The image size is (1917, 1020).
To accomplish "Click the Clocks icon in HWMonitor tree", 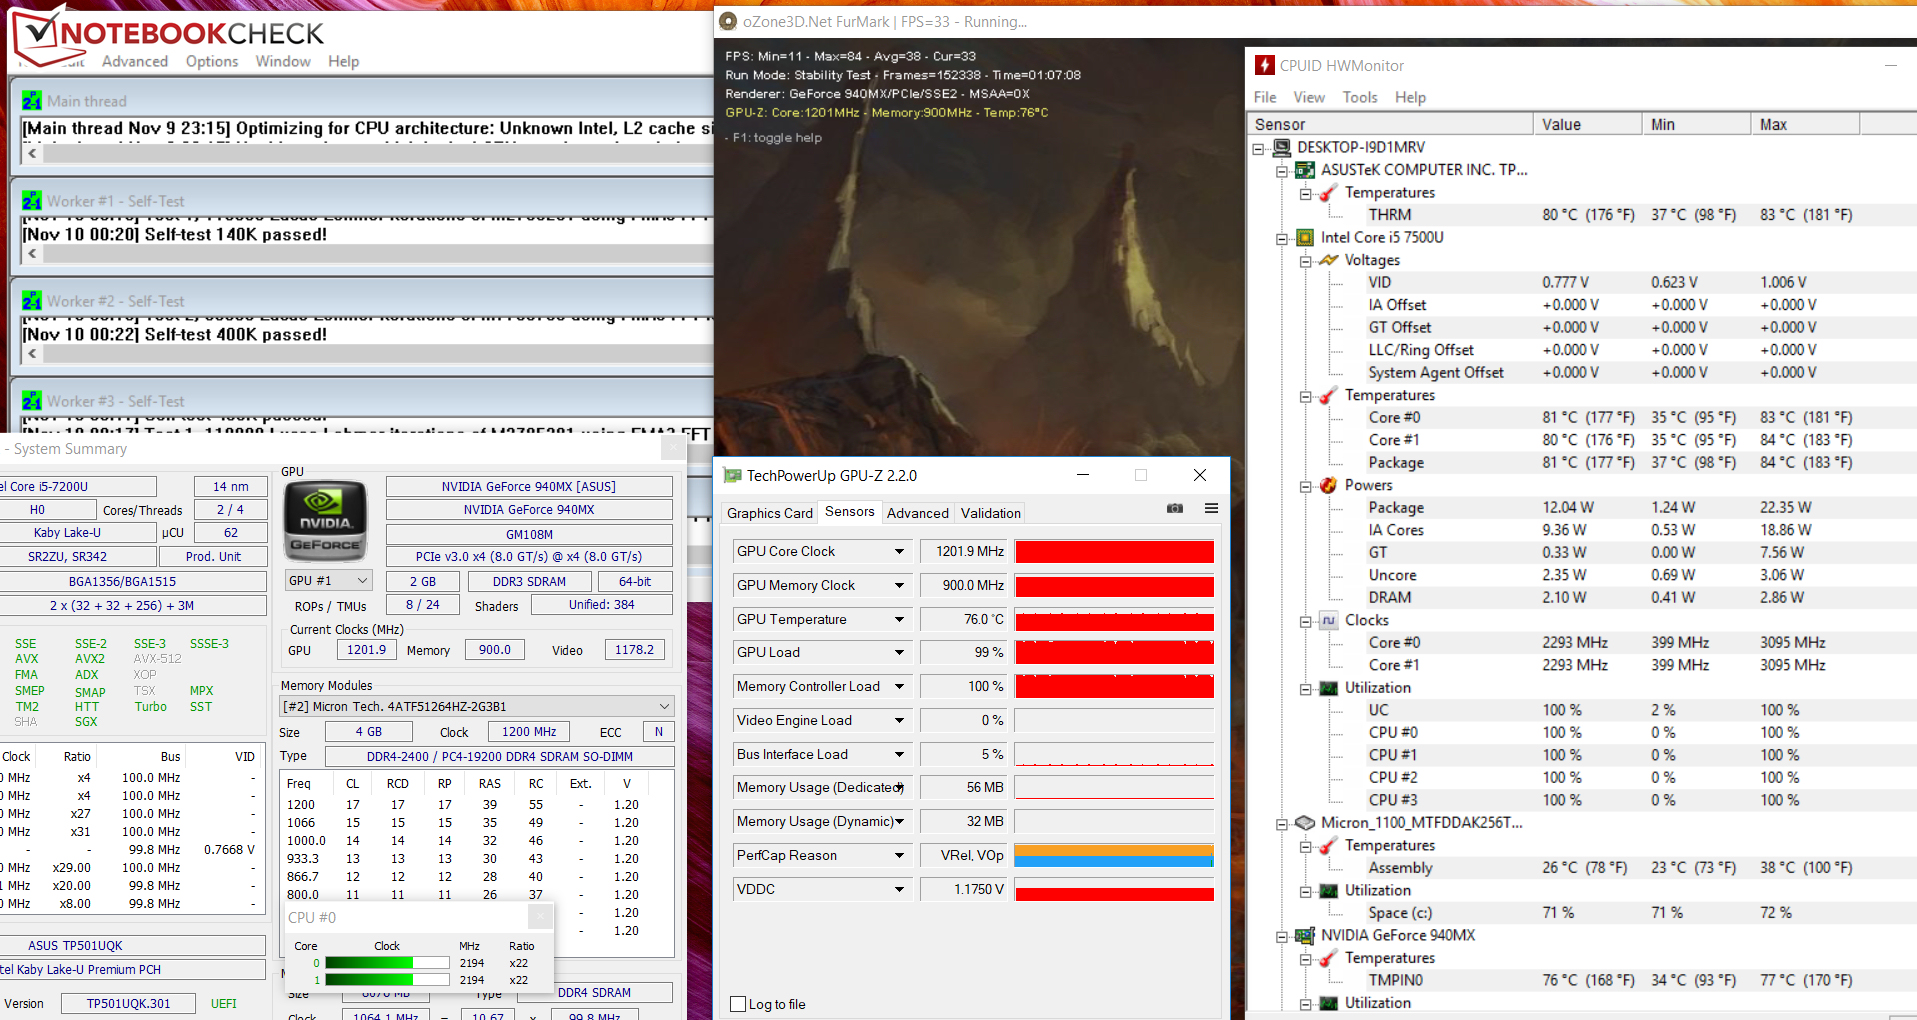I will click(1328, 620).
